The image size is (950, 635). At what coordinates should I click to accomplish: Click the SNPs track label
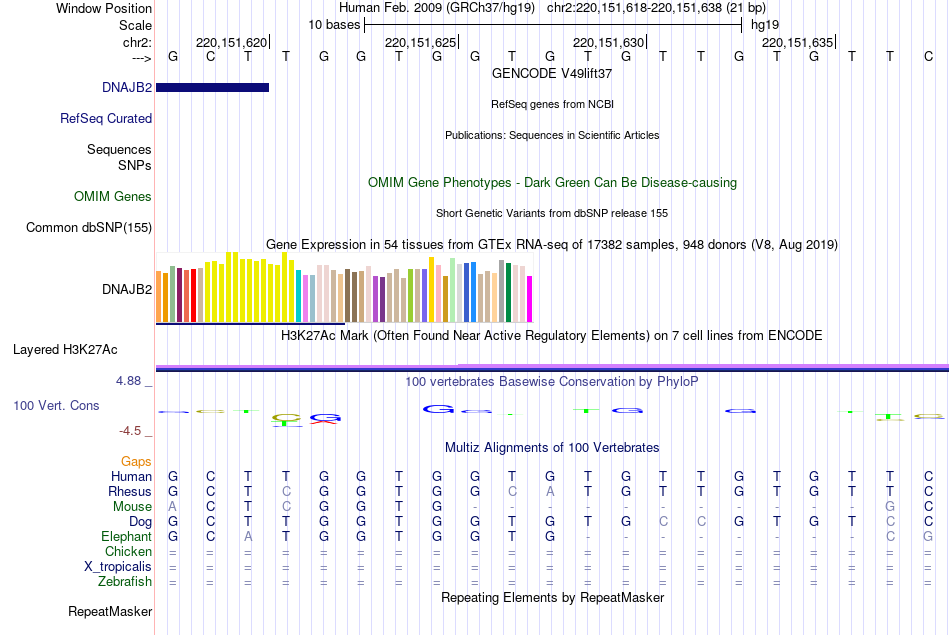(x=135, y=165)
